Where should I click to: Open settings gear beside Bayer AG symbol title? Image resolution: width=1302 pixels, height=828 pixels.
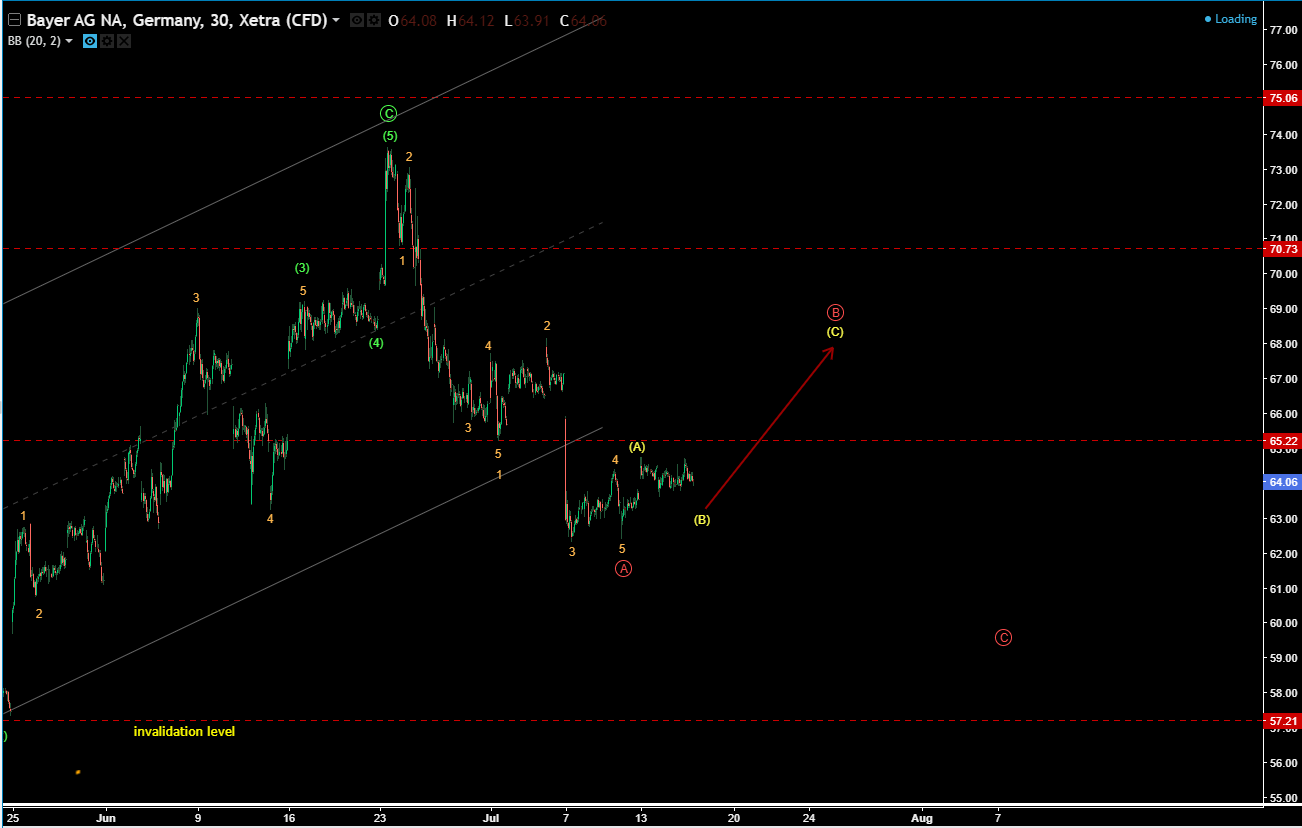pos(373,21)
